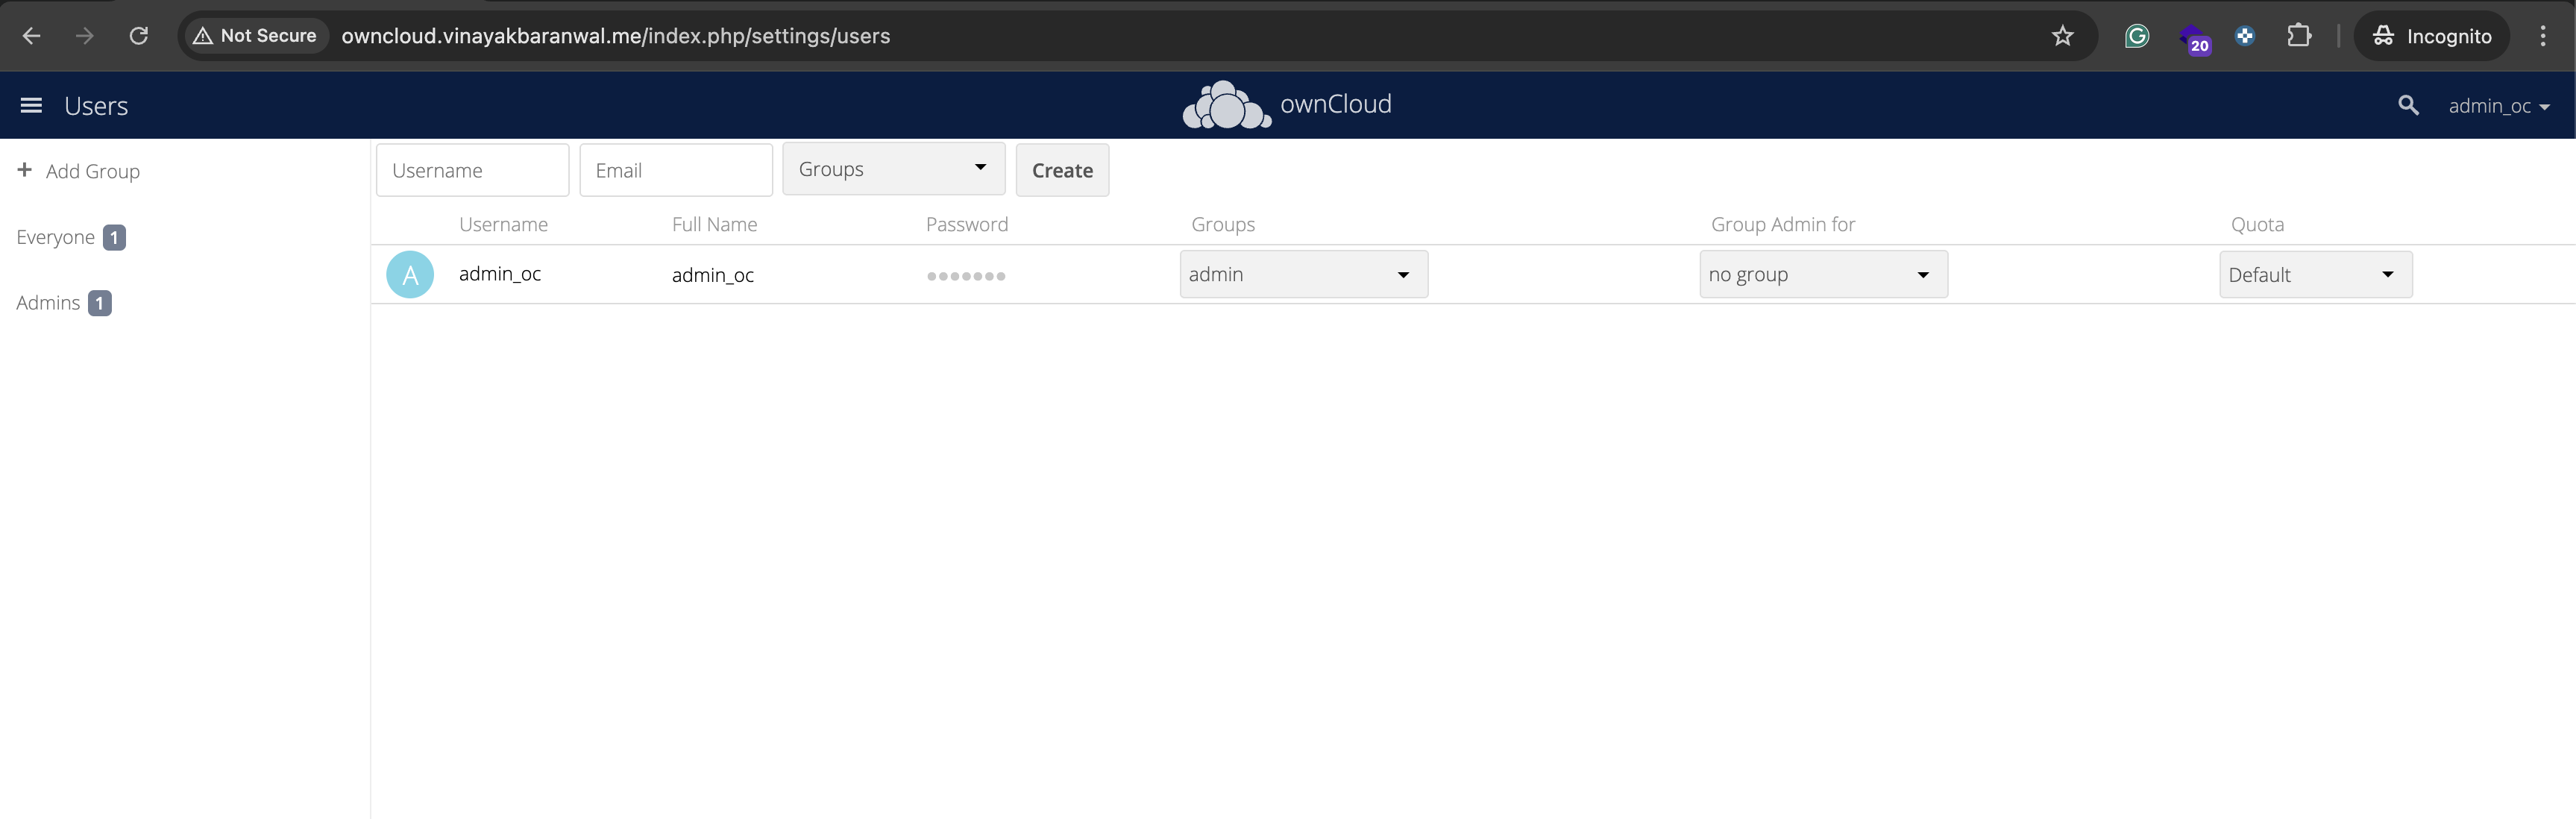Image resolution: width=2576 pixels, height=819 pixels.
Task: Click the Not Secure warning in the address bar
Action: (255, 35)
